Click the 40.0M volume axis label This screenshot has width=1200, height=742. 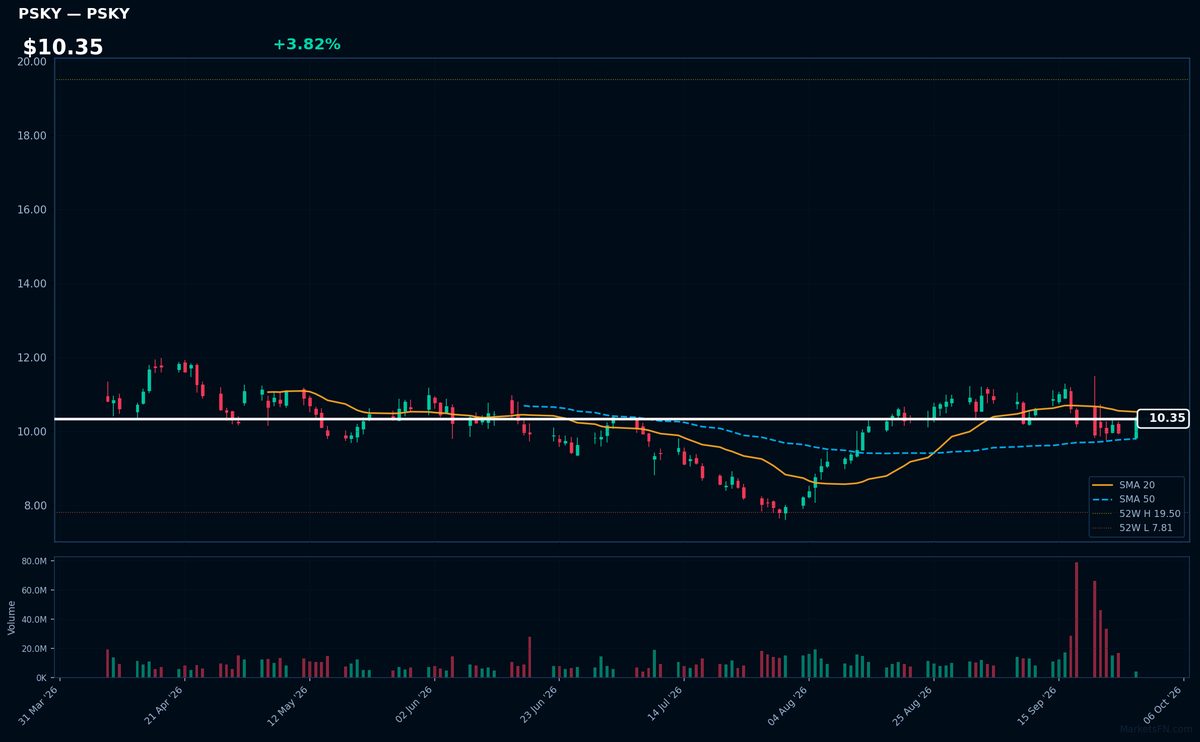[x=35, y=620]
